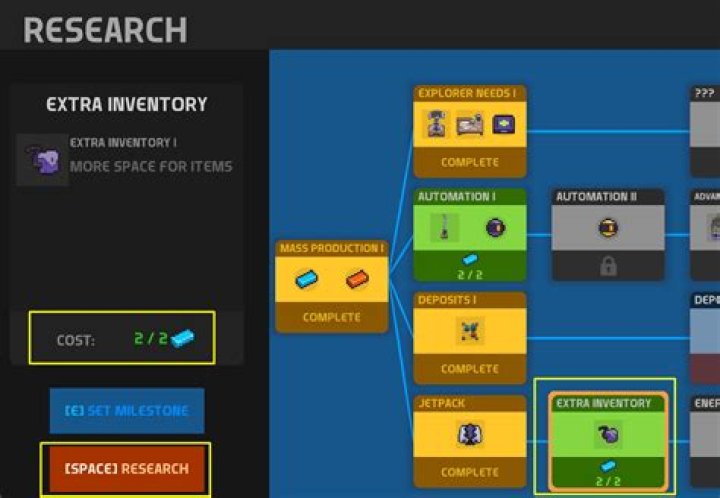Select the Jetpack node title

441,403
